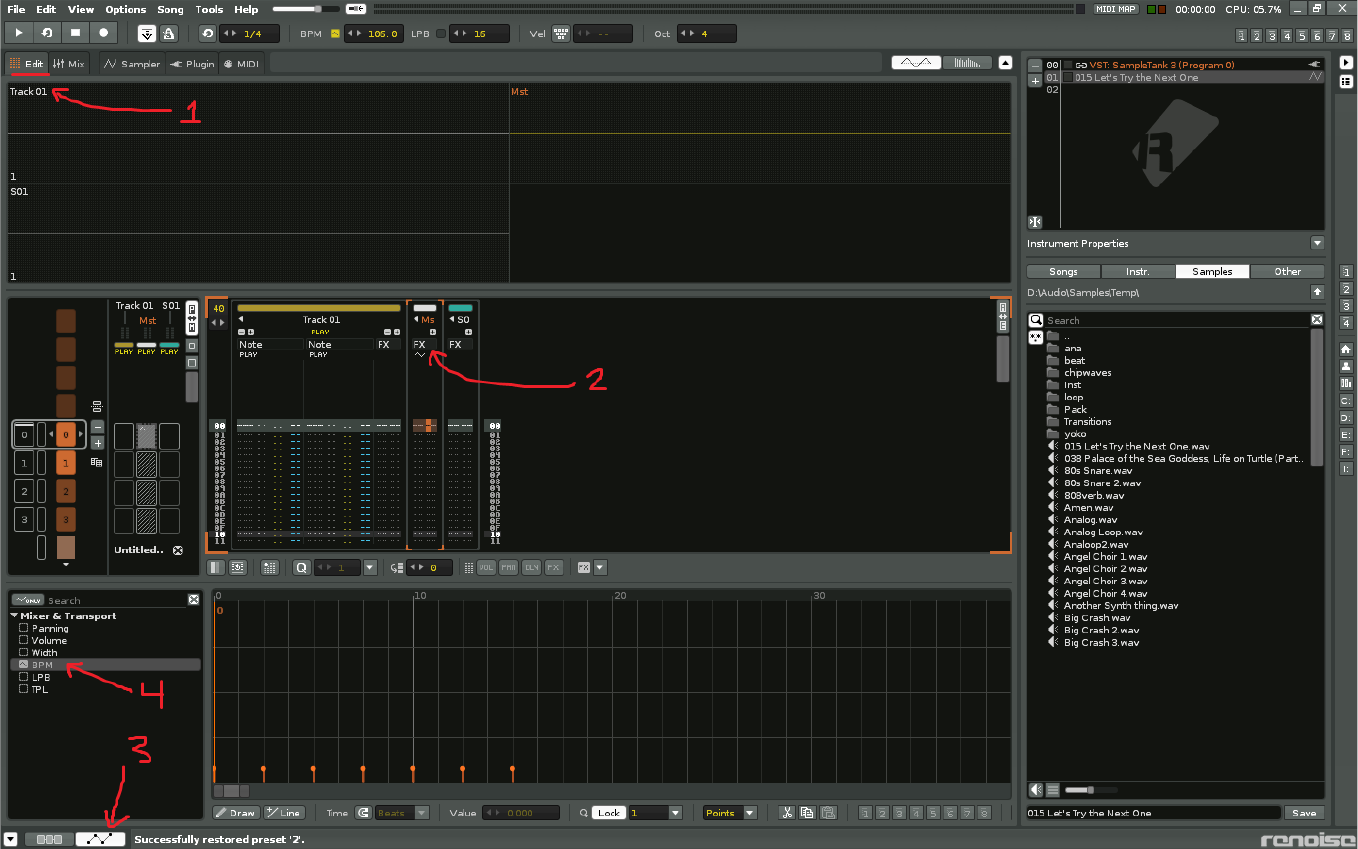Switch to the Sampler tab

(x=132, y=64)
